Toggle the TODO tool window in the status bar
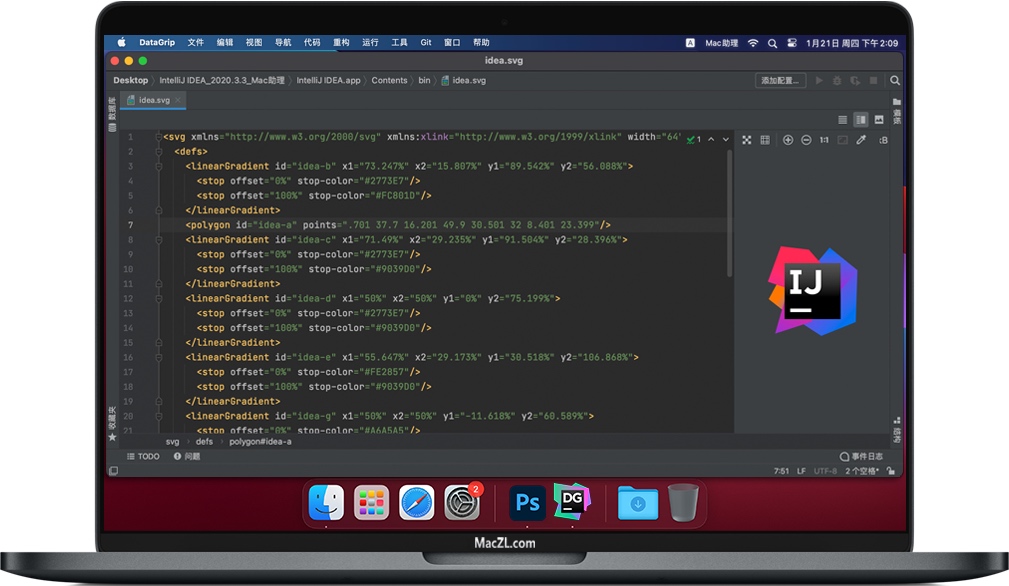The image size is (1009, 586). coord(143,456)
